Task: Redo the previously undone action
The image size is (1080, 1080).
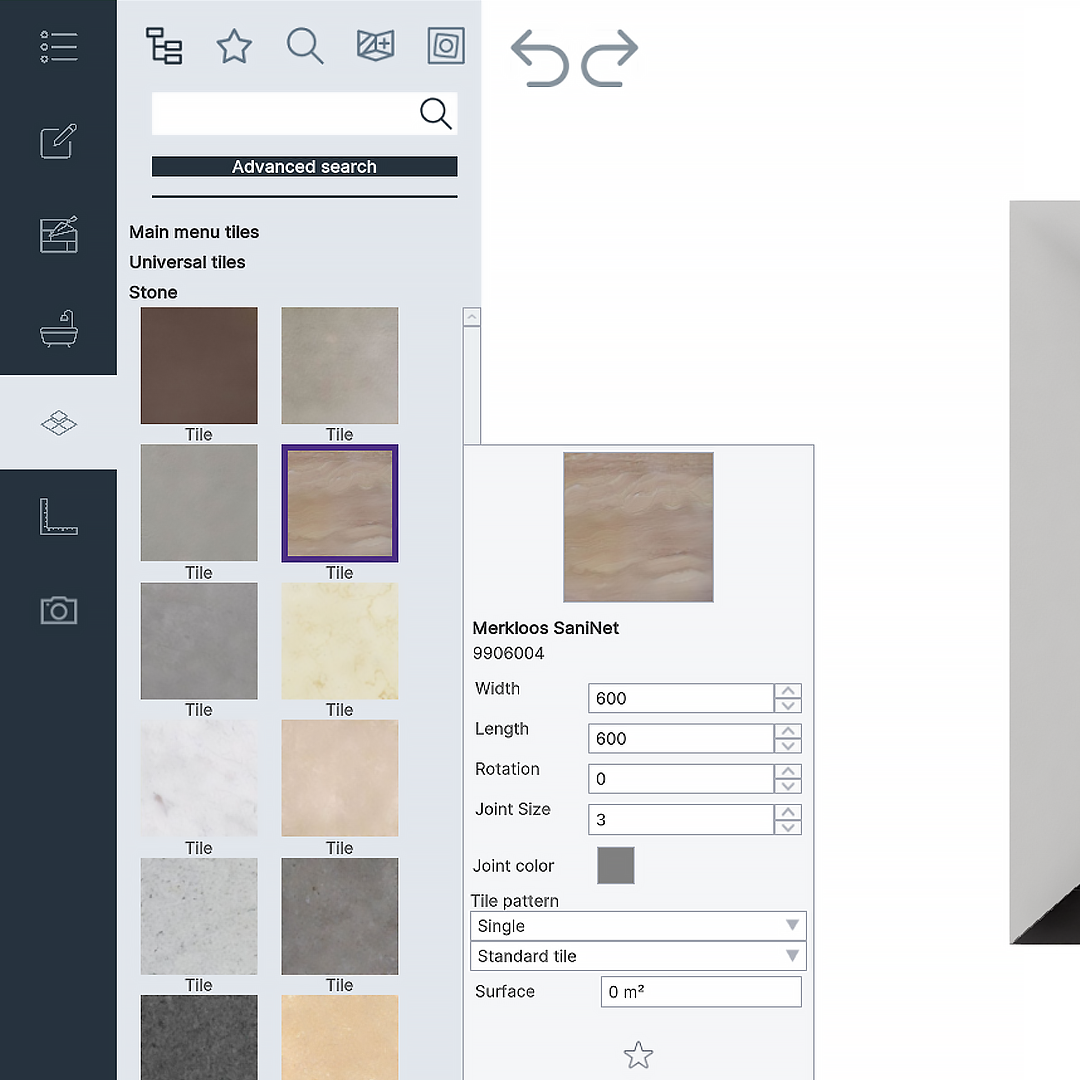Action: click(x=612, y=58)
